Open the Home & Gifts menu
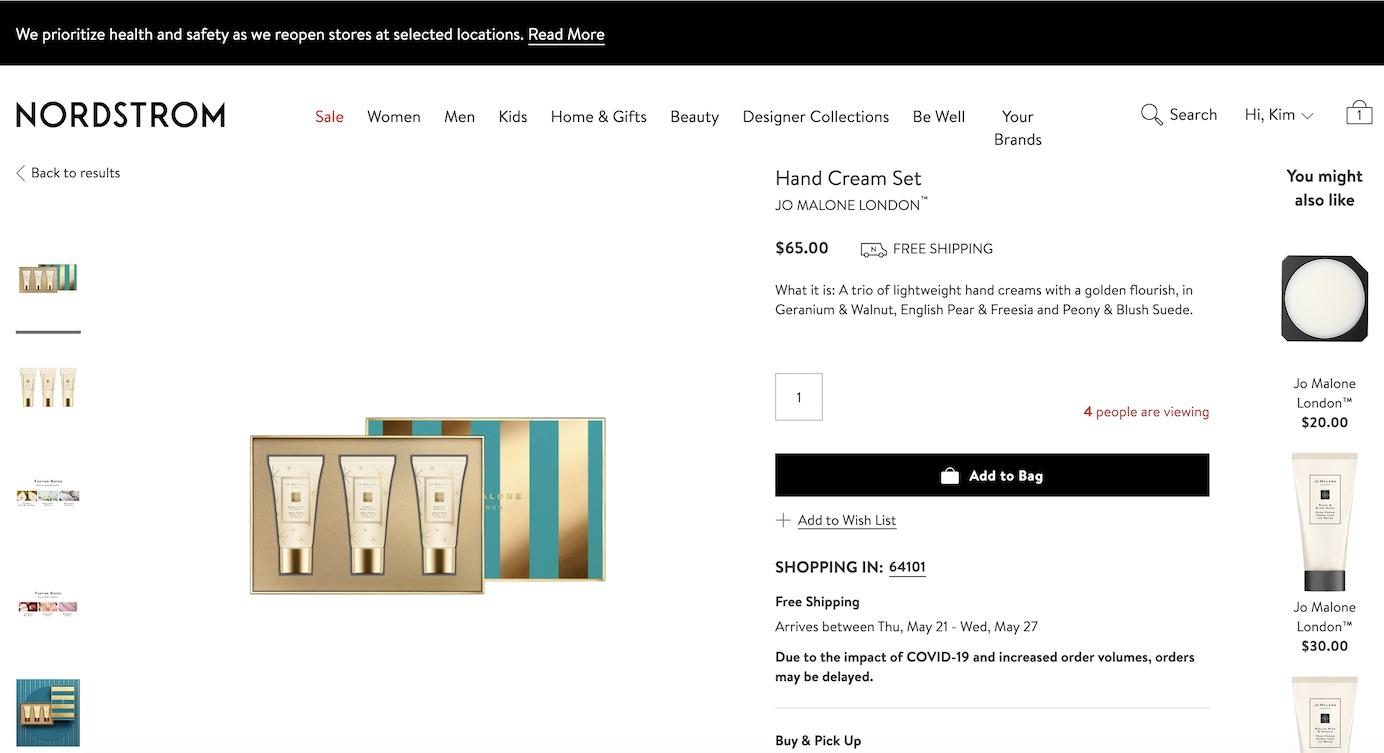 point(598,117)
